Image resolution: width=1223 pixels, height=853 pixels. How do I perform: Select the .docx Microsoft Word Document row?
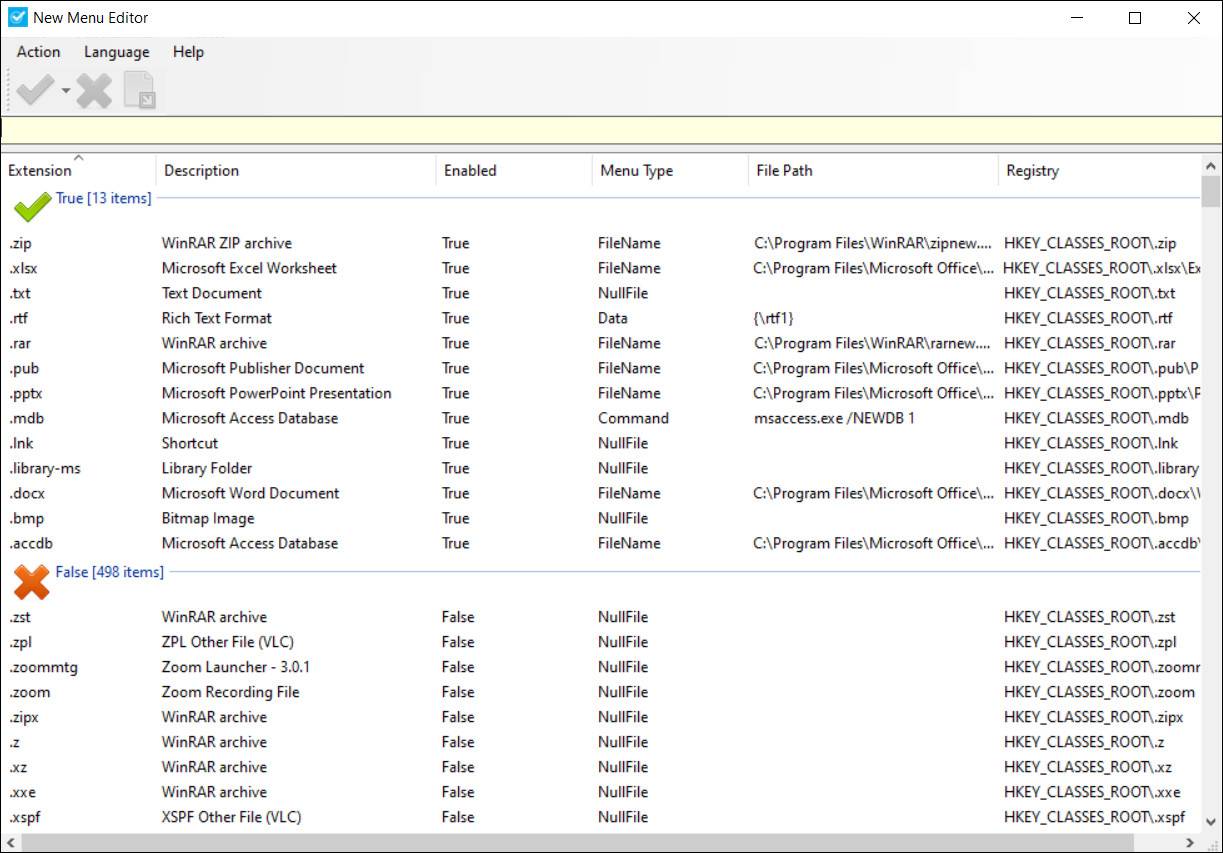tap(300, 493)
